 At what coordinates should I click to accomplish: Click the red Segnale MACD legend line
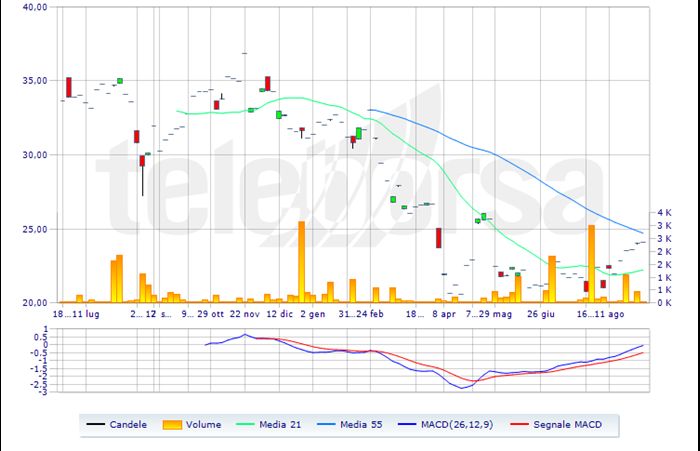tap(519, 424)
